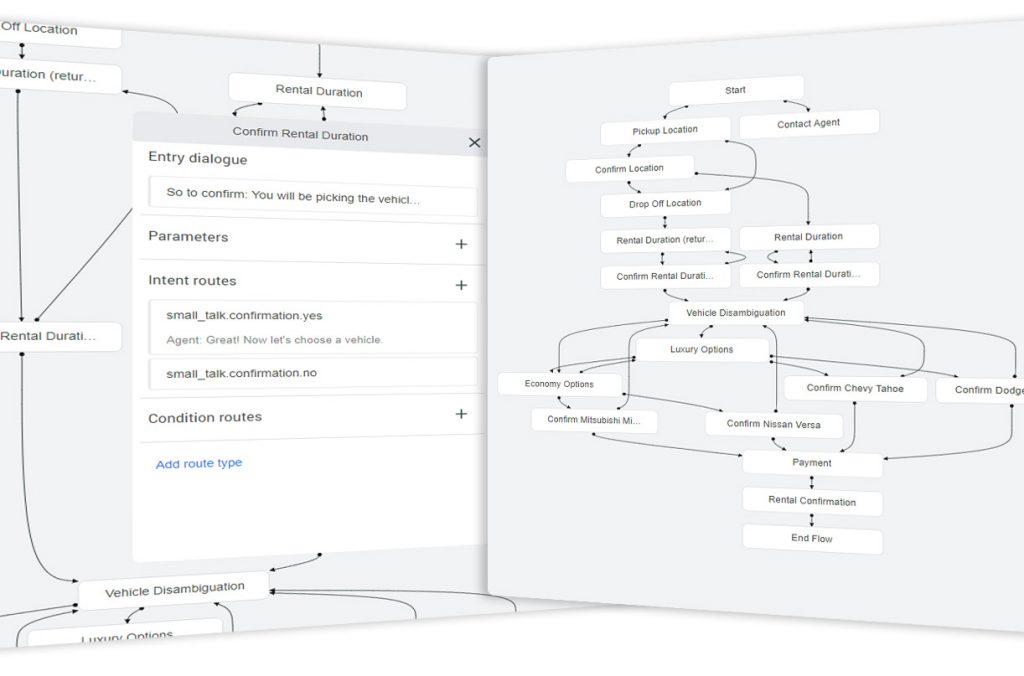Viewport: 1024px width, 676px height.
Task: Open the Entry dialogue text field
Action: [x=312, y=197]
